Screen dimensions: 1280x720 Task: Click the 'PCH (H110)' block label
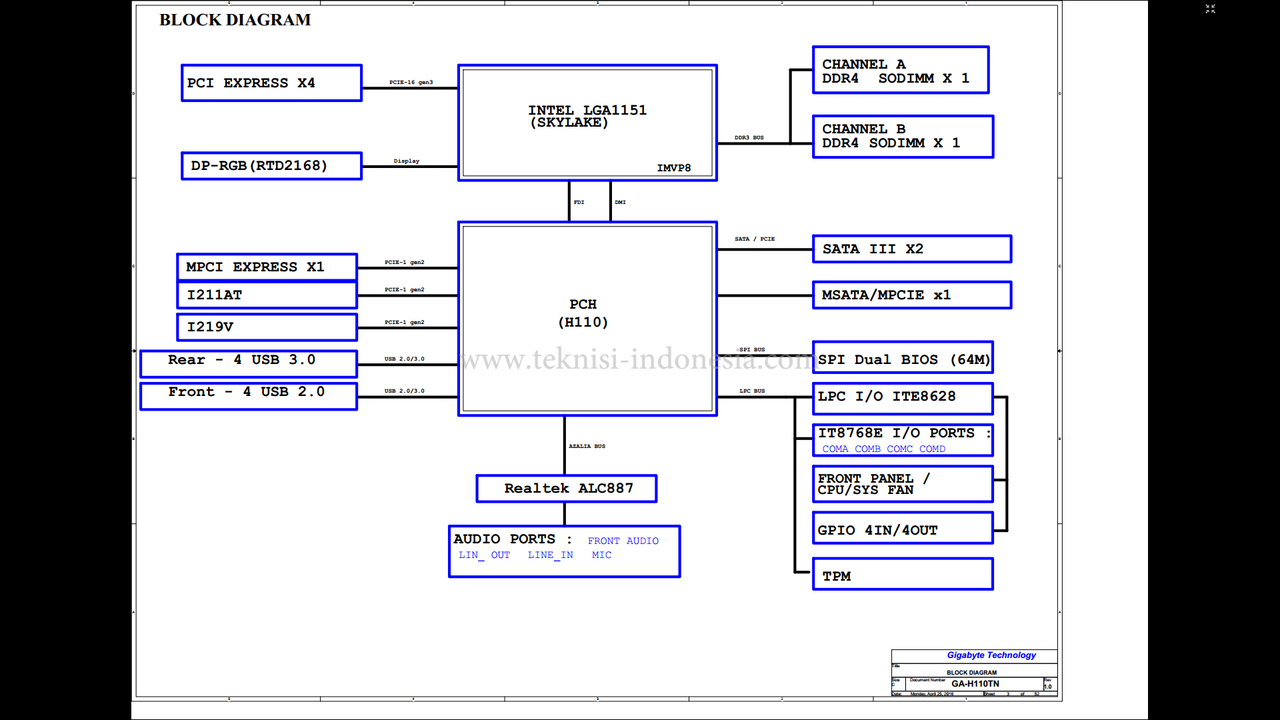pyautogui.click(x=583, y=313)
